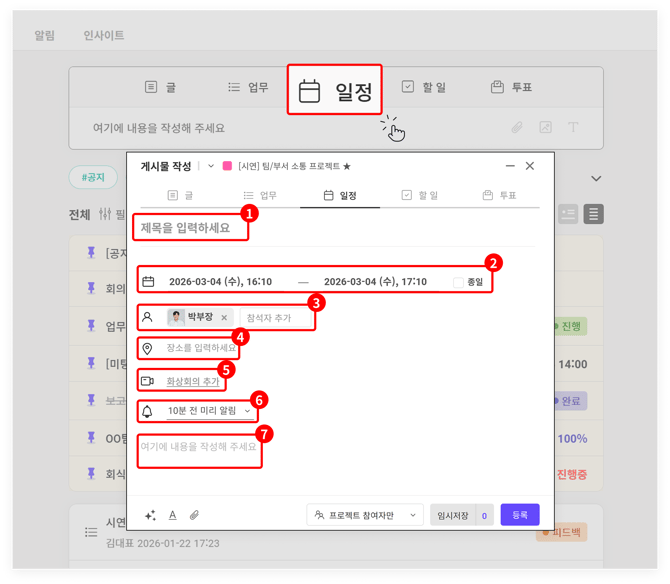Screen dimensions: 670x584
Task: Click the paperclip attachment icon in dialog footer
Action: [x=195, y=515]
